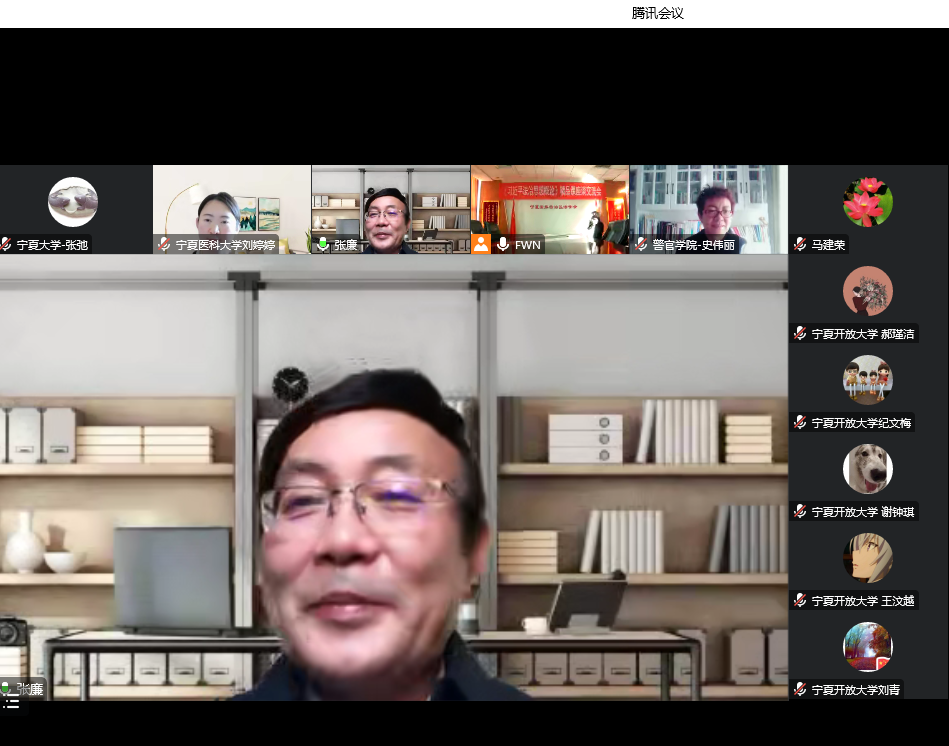Click 宁夏开放大学刘青 name label
949x746 pixels.
click(855, 689)
